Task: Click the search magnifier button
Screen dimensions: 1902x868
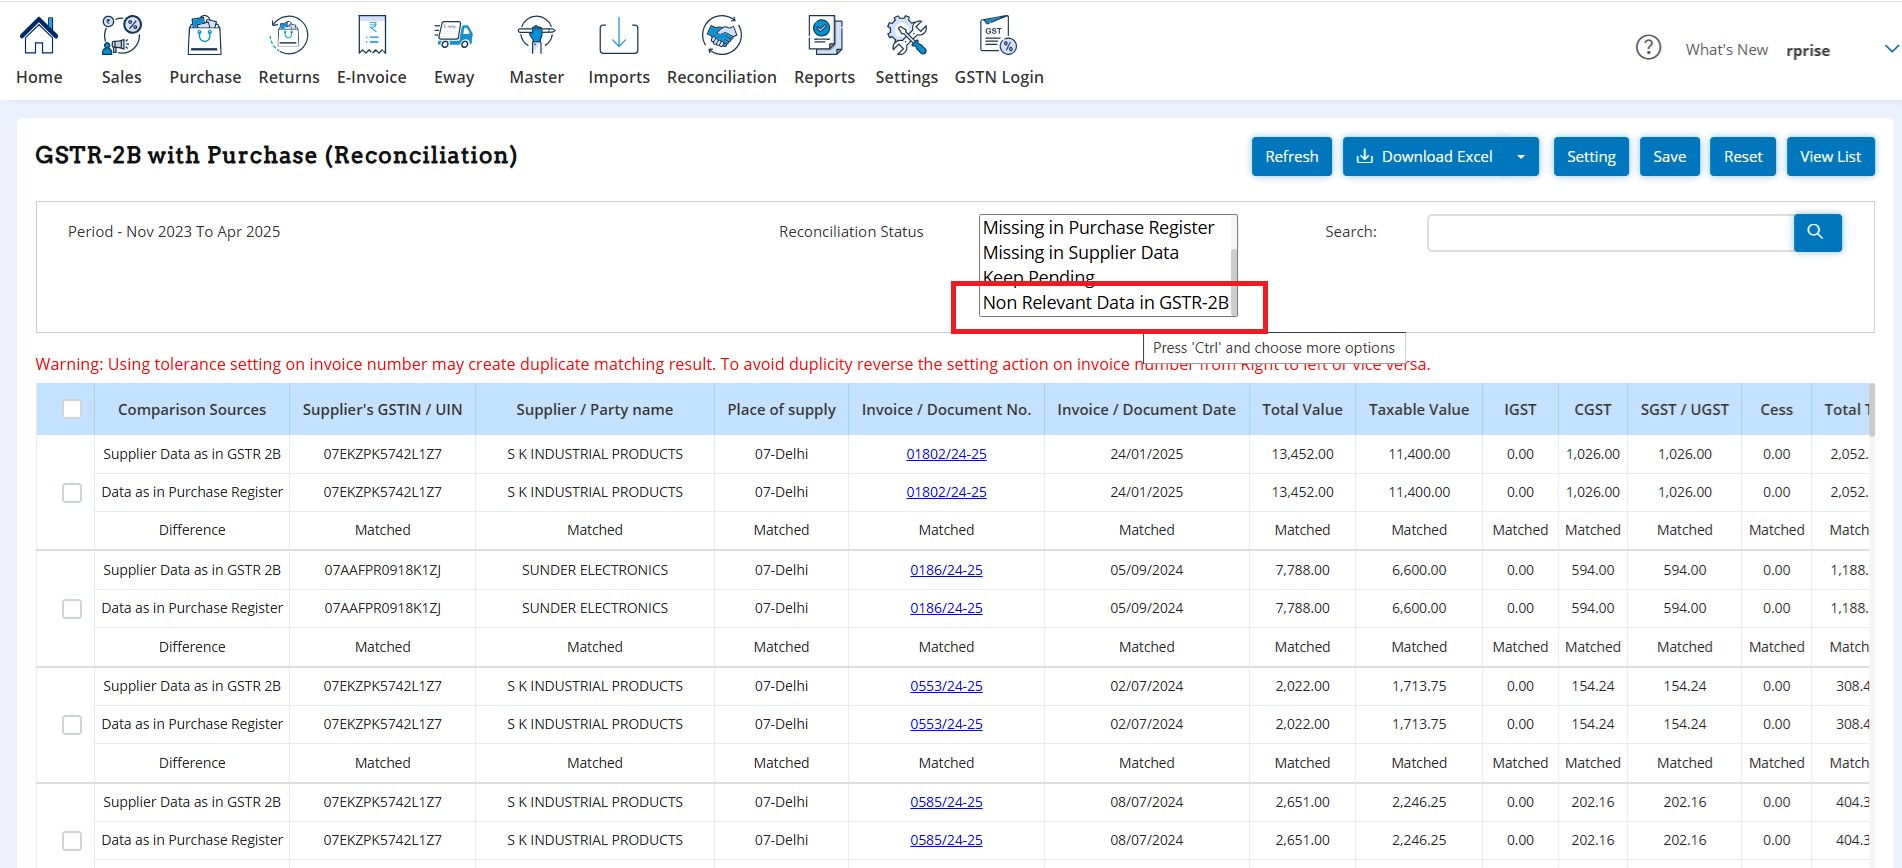Action: tap(1817, 232)
